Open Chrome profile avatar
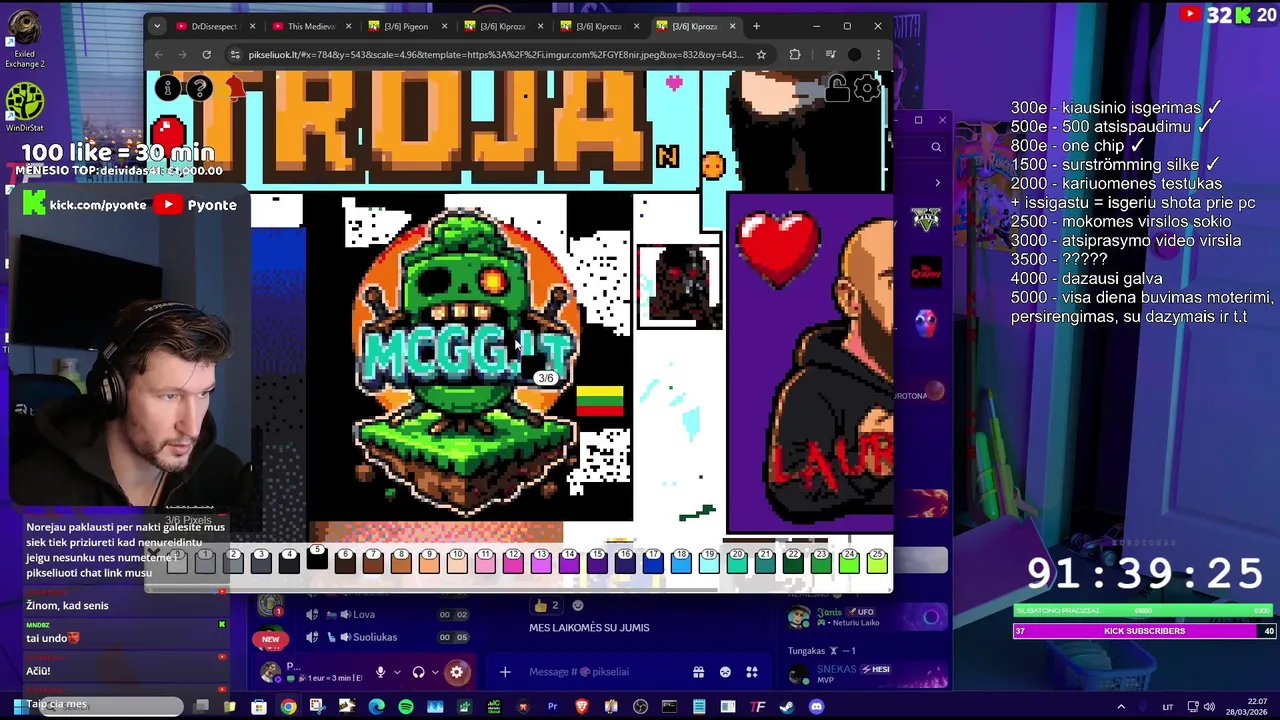 point(854,55)
